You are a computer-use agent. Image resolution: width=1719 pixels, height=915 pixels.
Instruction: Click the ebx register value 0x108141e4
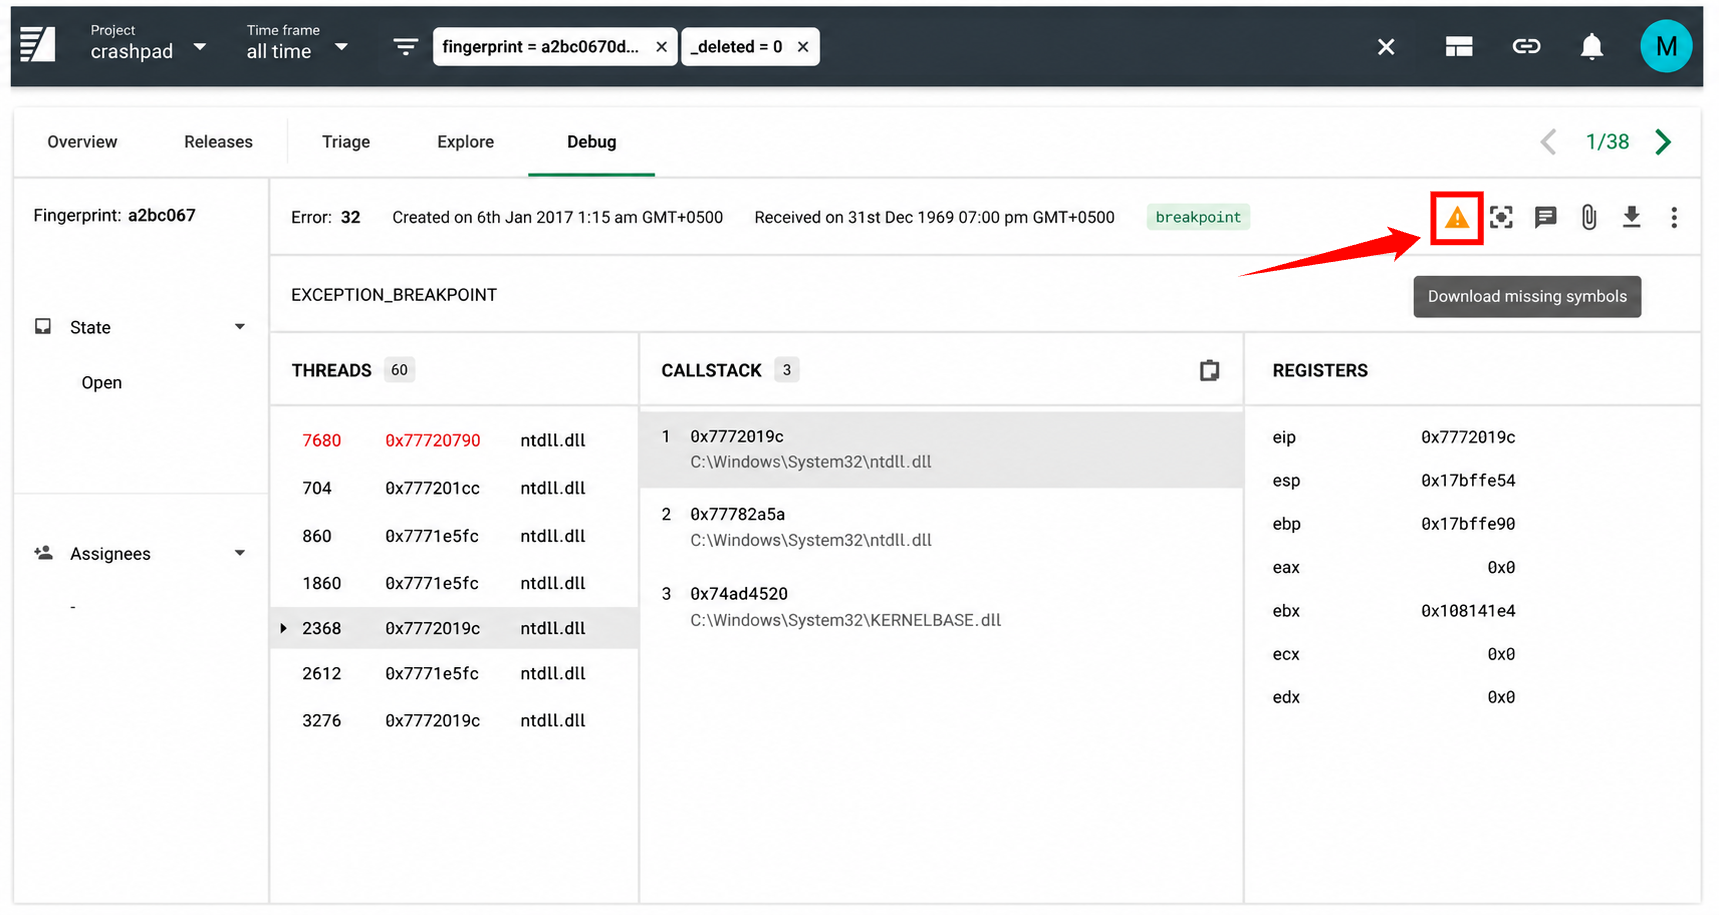(x=1468, y=611)
